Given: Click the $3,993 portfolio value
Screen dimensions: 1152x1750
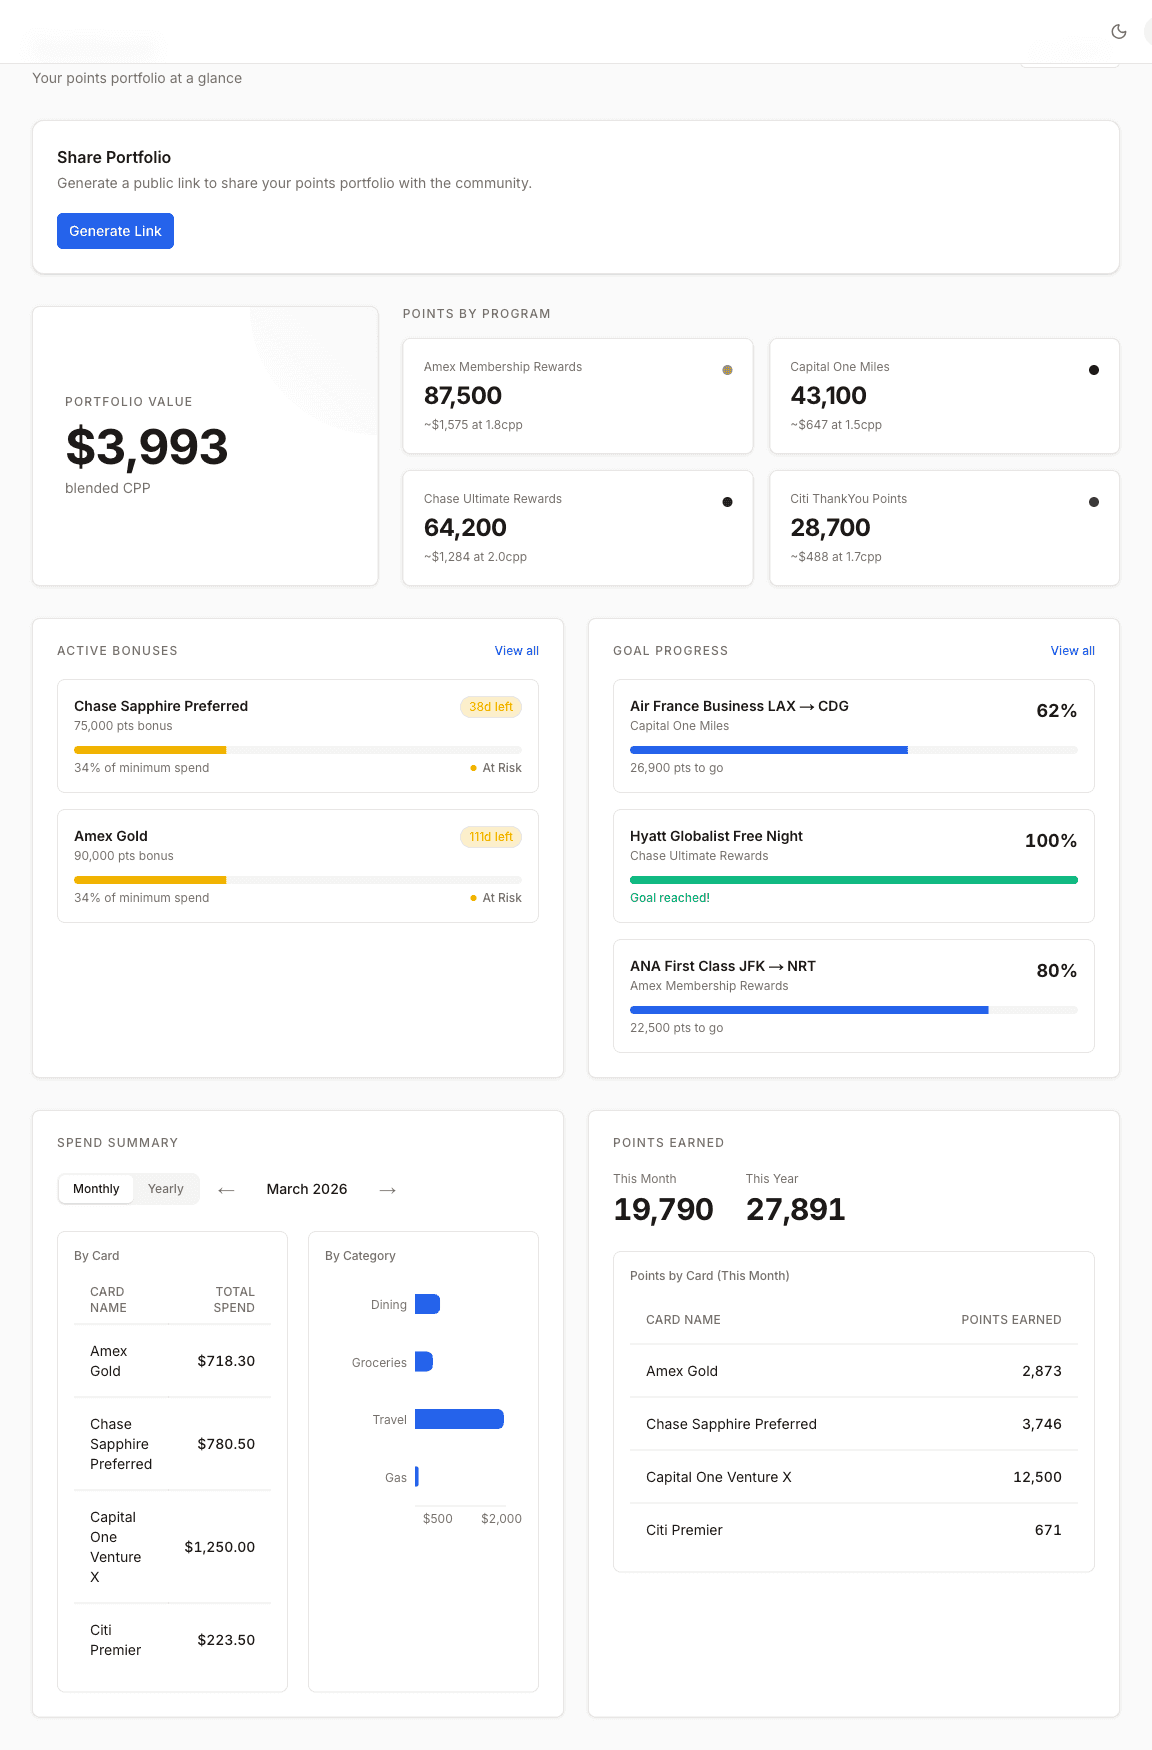Looking at the screenshot, I should pyautogui.click(x=147, y=447).
